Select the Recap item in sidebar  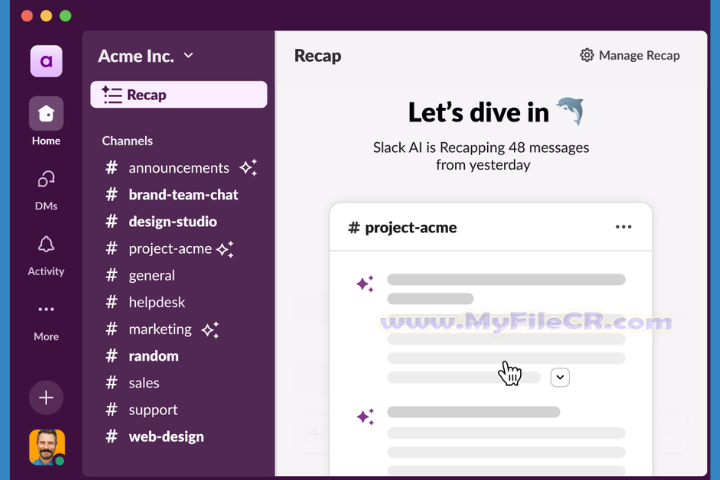point(179,95)
